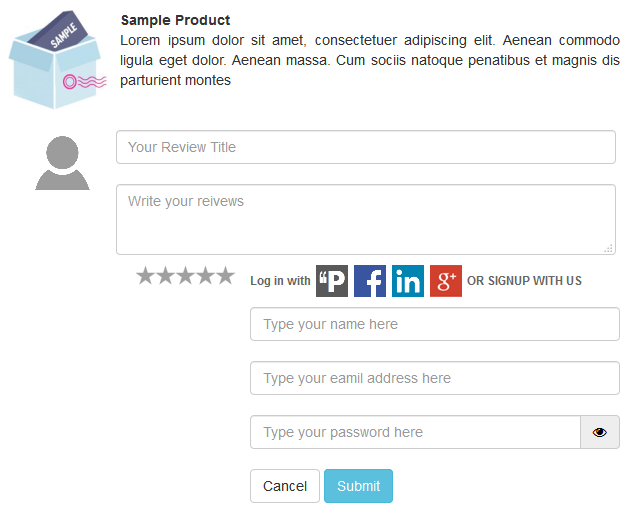Screen dimensions: 637x519
Task: Rate three stars with the third star
Action: coord(185,276)
